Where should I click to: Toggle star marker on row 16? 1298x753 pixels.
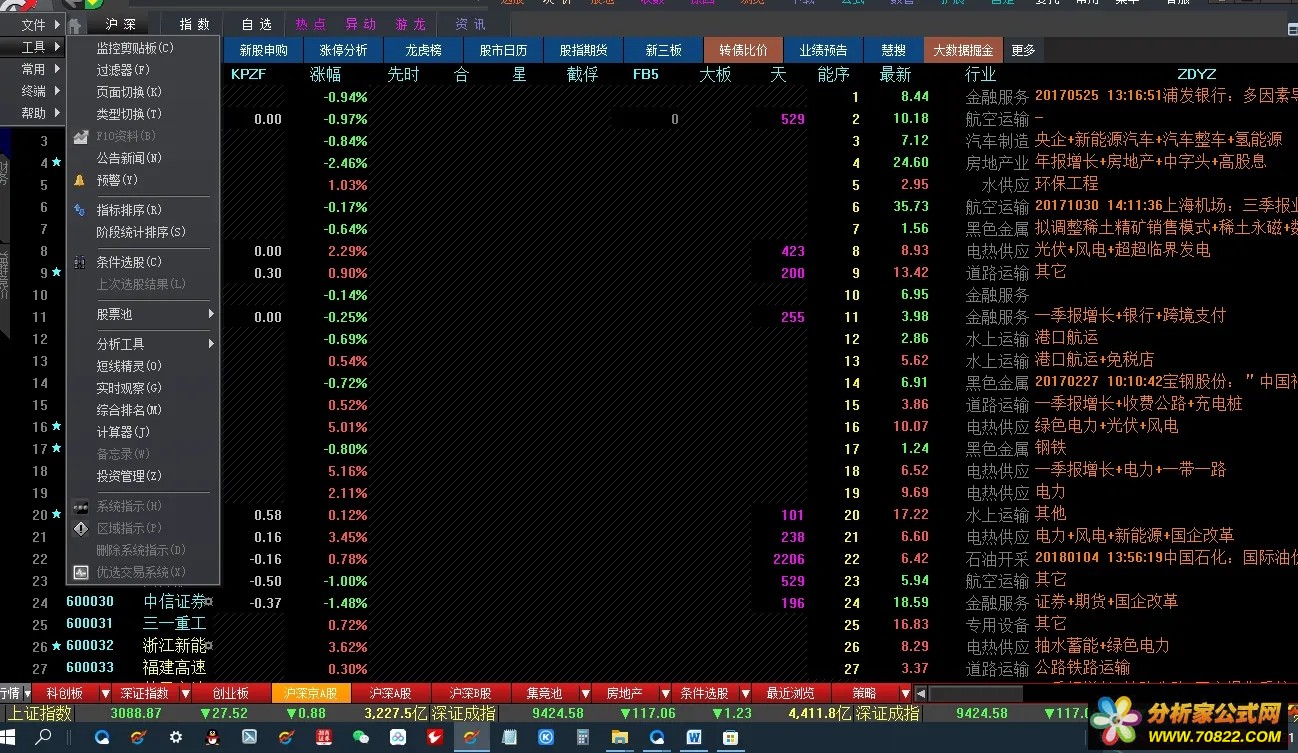(x=56, y=426)
